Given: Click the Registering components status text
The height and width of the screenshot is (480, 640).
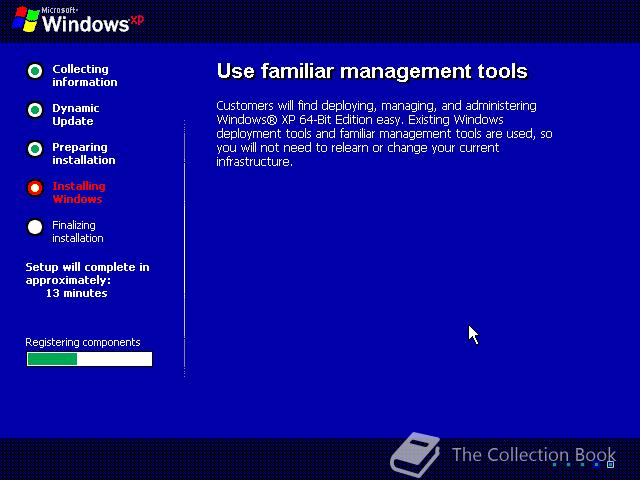Looking at the screenshot, I should (83, 342).
